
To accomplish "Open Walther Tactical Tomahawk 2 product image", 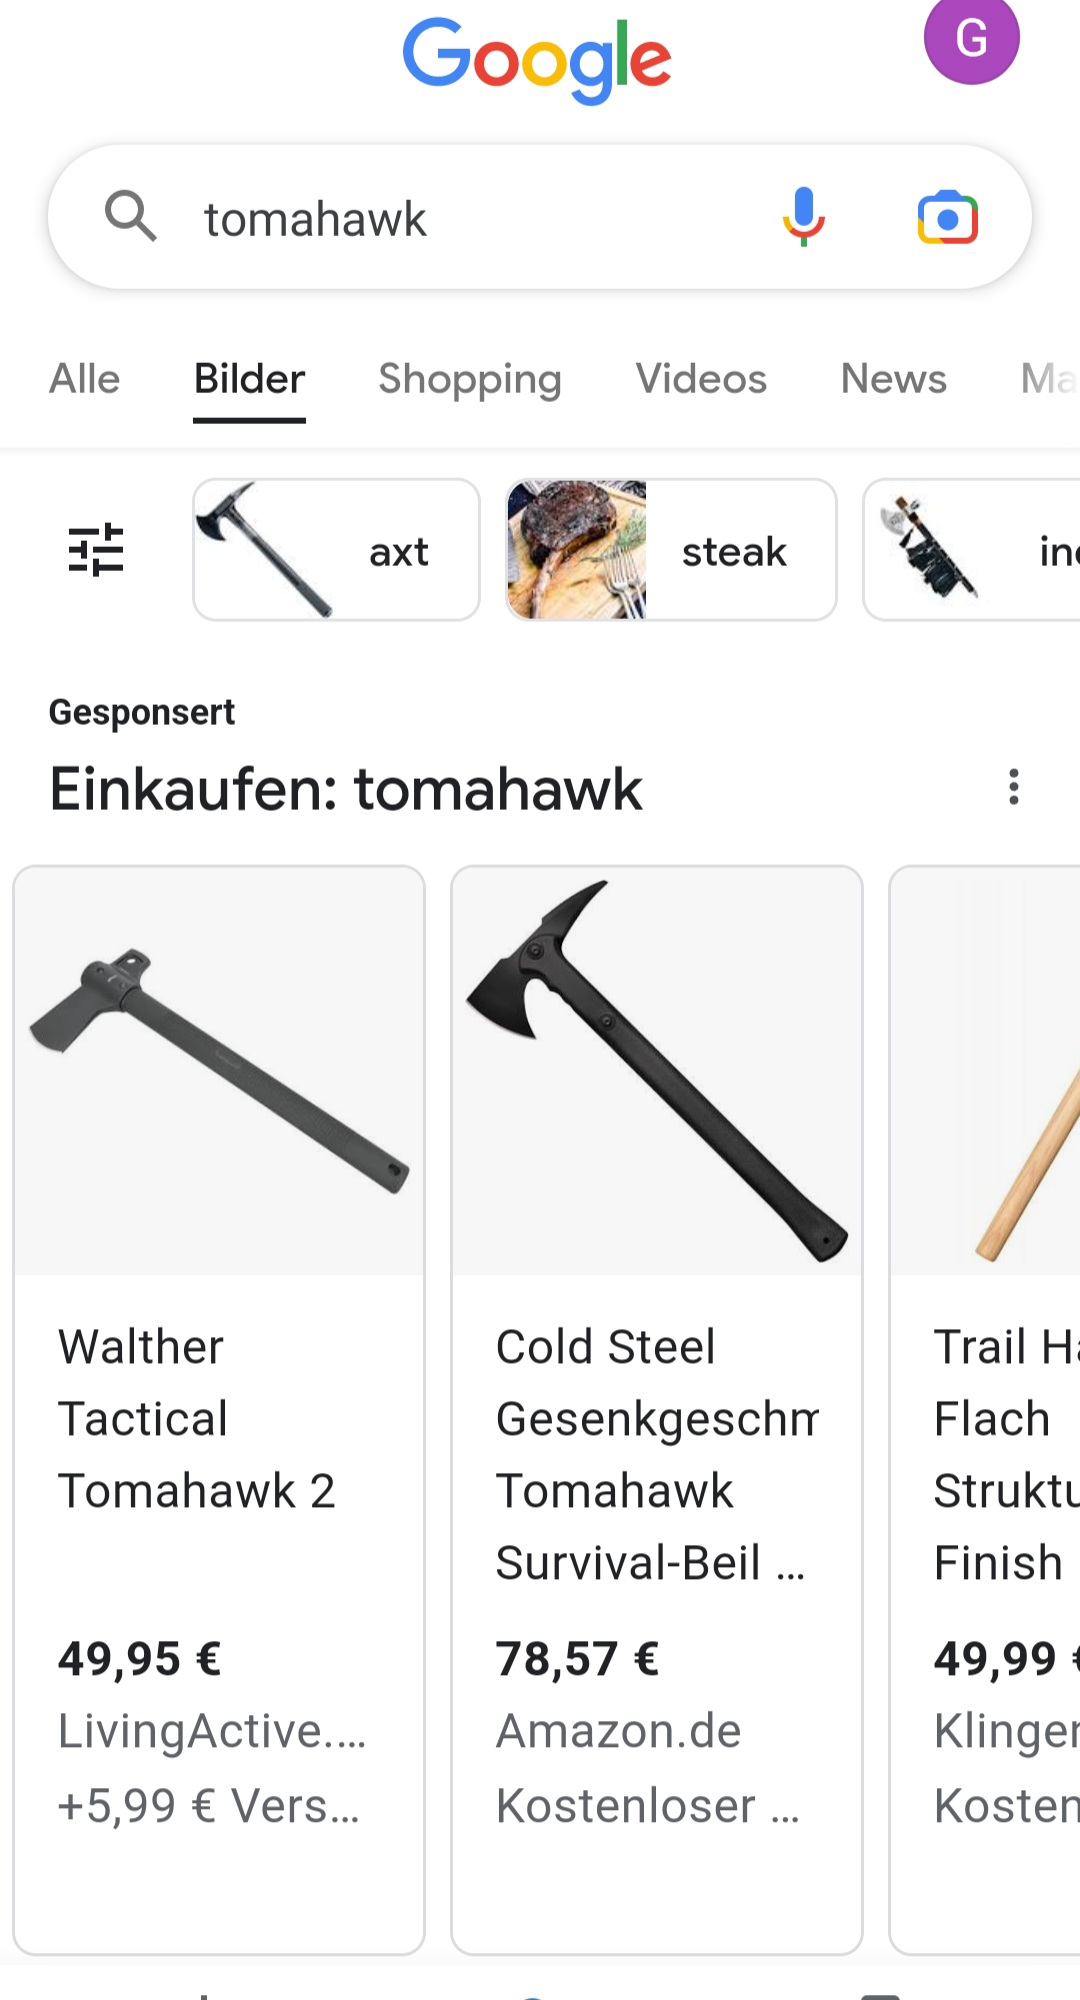I will 219,1071.
